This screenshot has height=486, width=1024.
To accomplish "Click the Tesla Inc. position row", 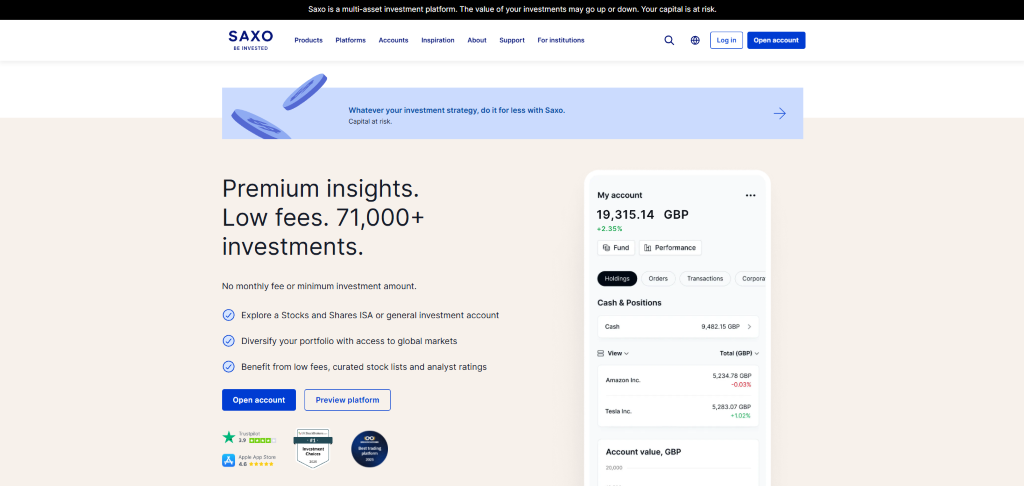I will [x=679, y=411].
